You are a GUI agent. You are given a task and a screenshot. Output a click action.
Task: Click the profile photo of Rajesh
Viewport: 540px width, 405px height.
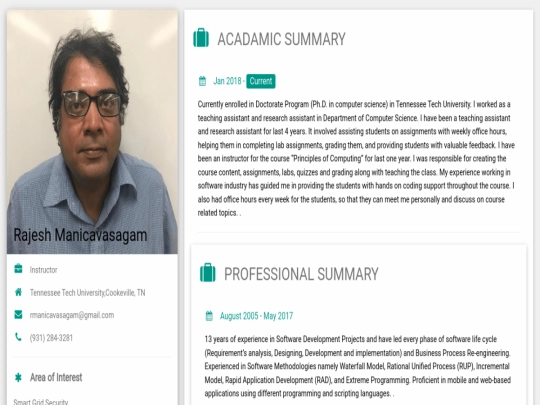(92, 132)
